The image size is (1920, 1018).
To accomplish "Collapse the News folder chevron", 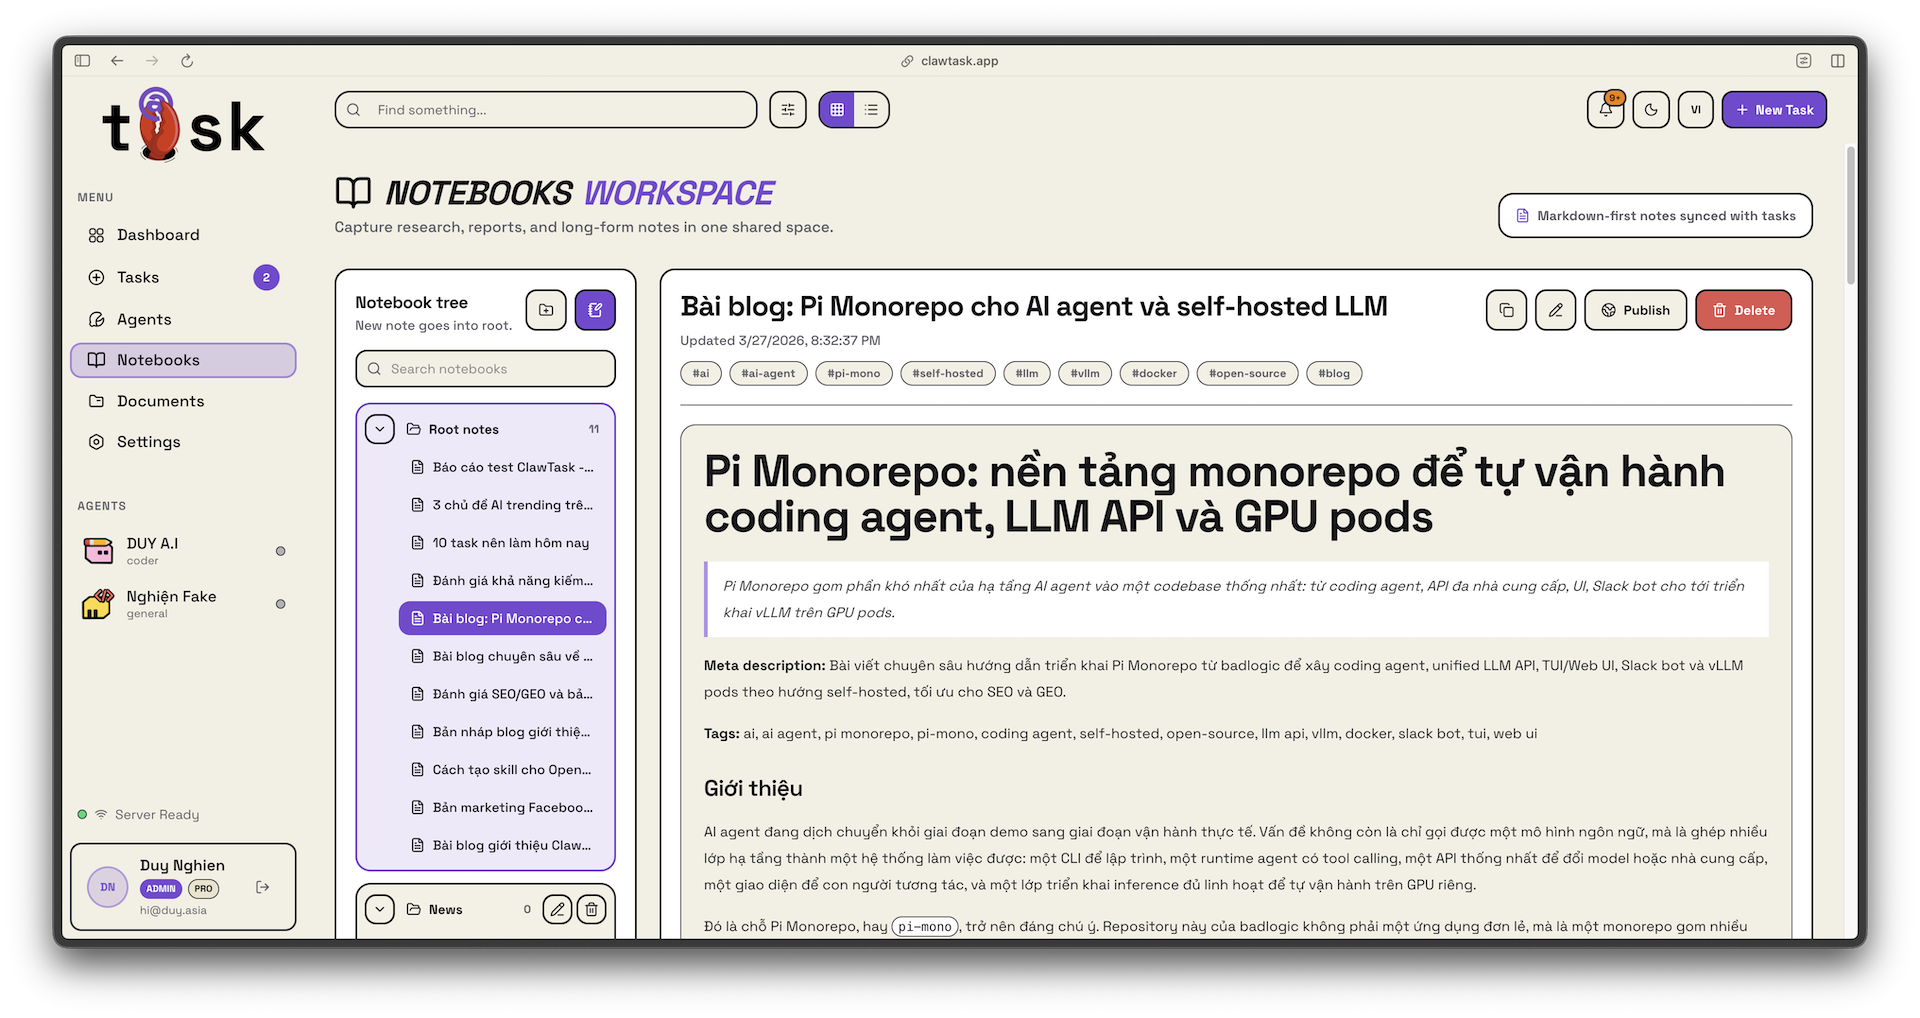I will (x=380, y=909).
